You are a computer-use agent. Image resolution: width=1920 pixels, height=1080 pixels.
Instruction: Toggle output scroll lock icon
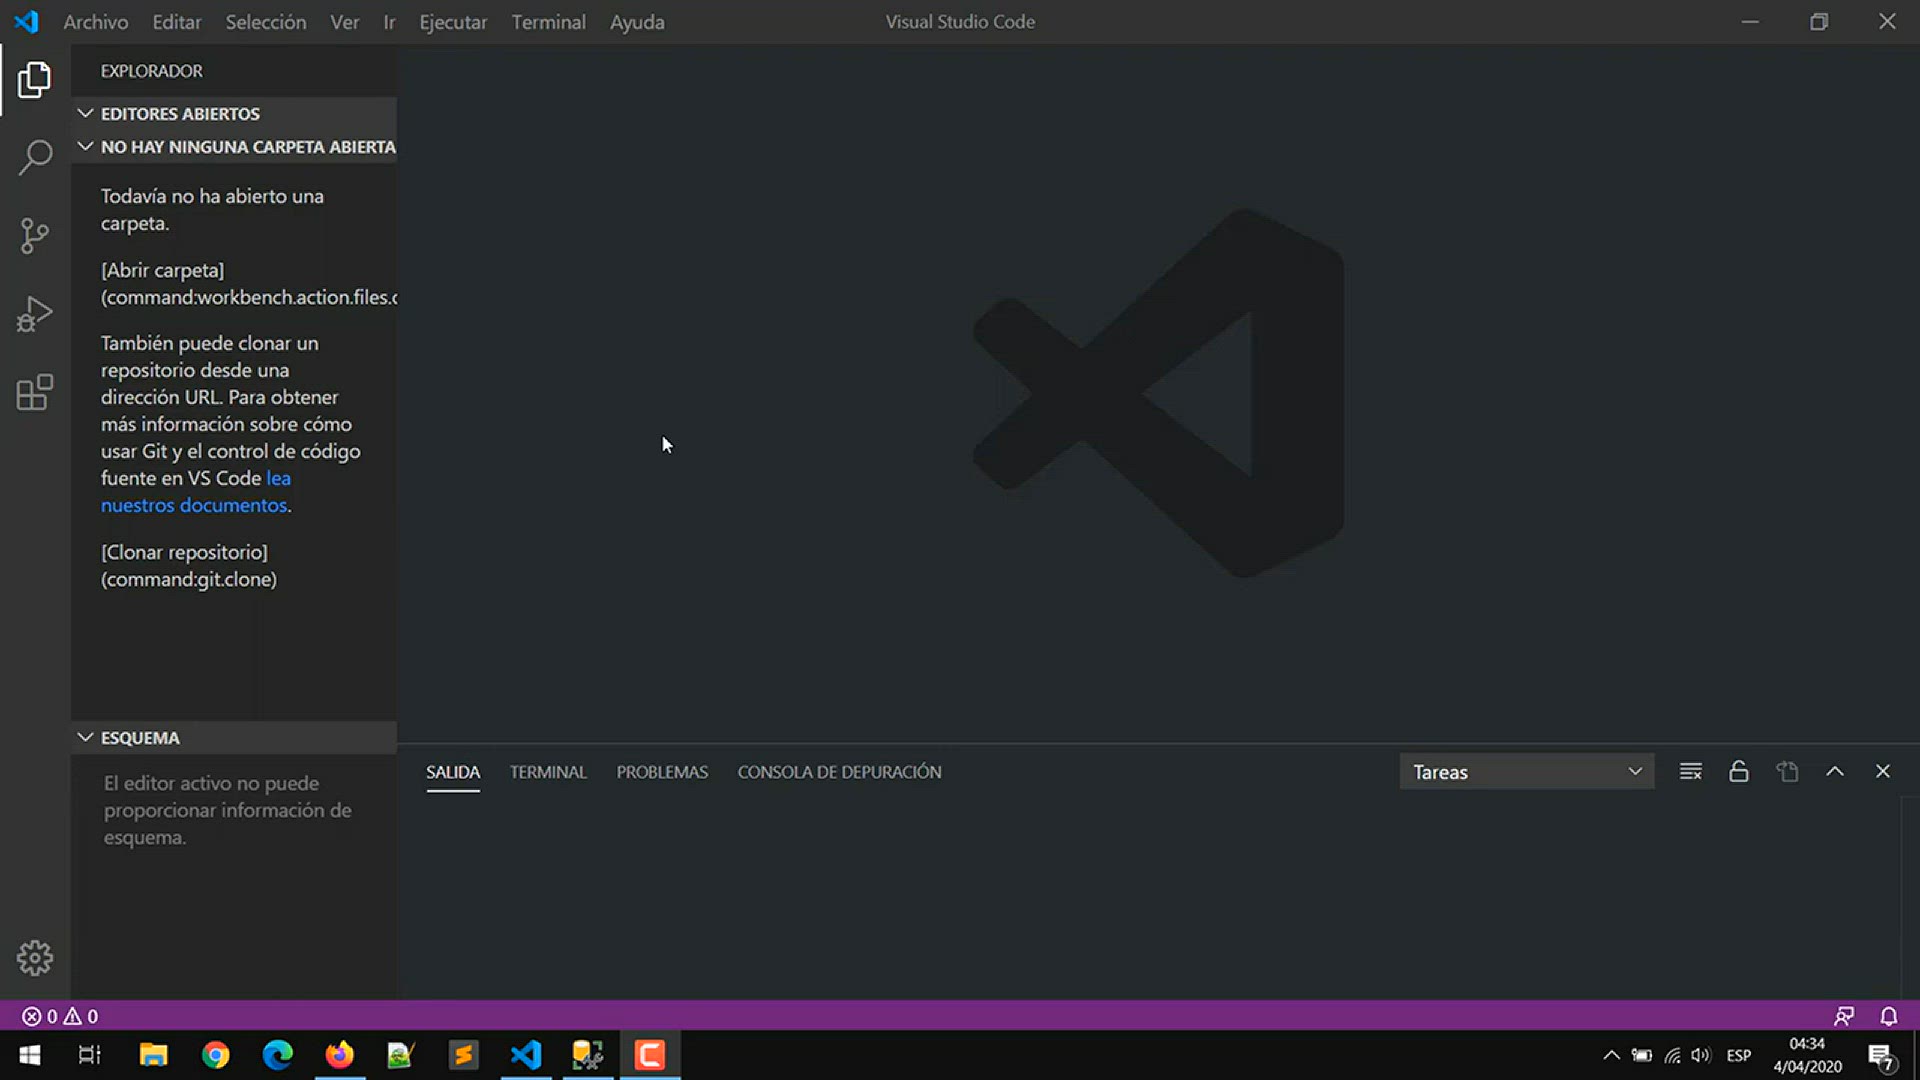coord(1739,772)
